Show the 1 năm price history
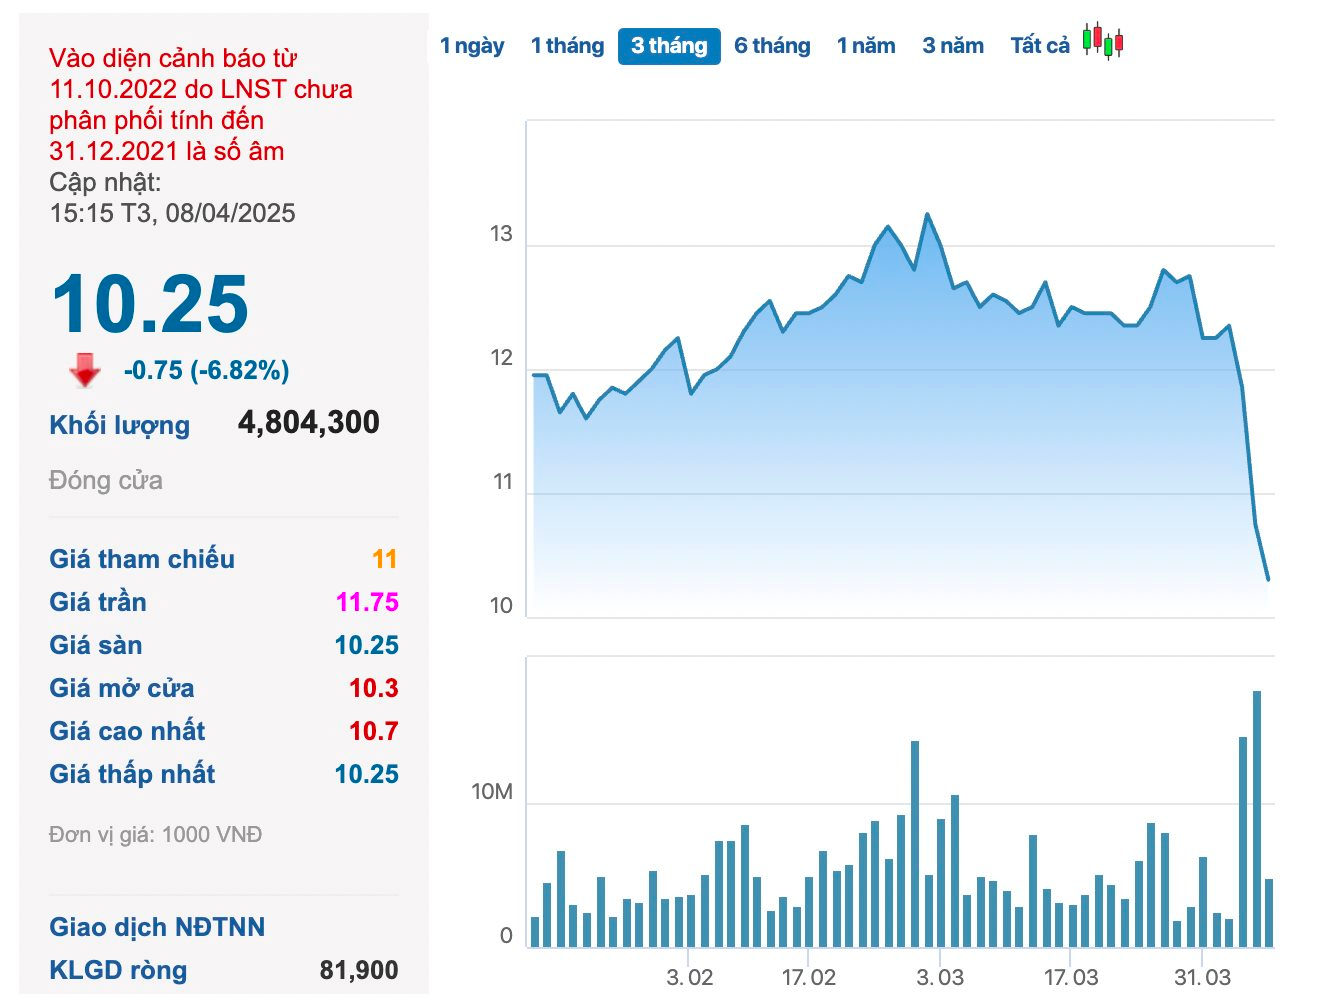Viewport: 1328px width, 994px height. click(x=866, y=46)
